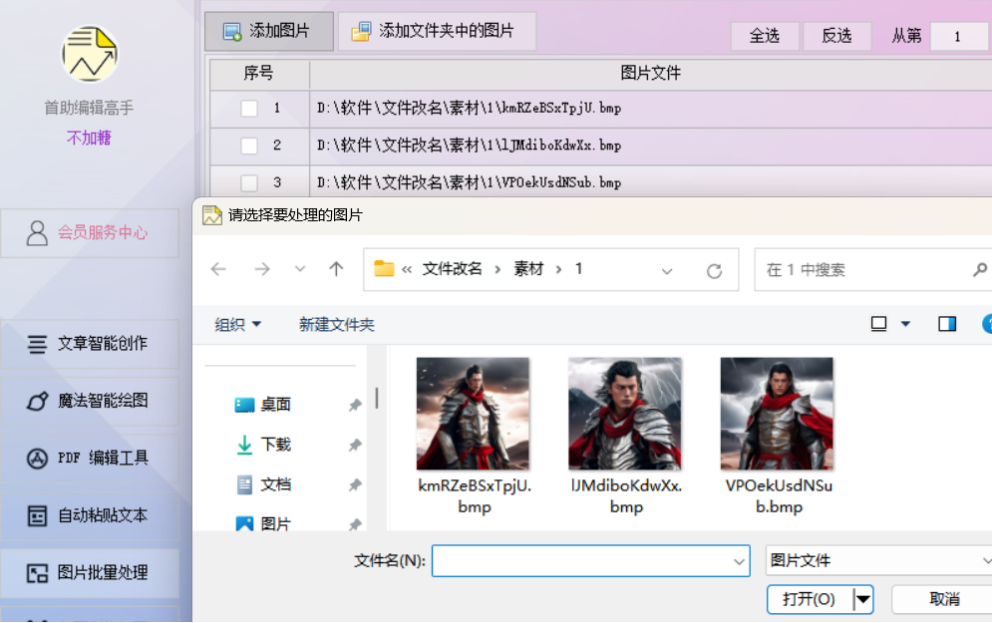This screenshot has width=992, height=623.
Task: Tick checkbox for row 2 lJMdiboKdwXx.bmp
Action: tap(249, 146)
